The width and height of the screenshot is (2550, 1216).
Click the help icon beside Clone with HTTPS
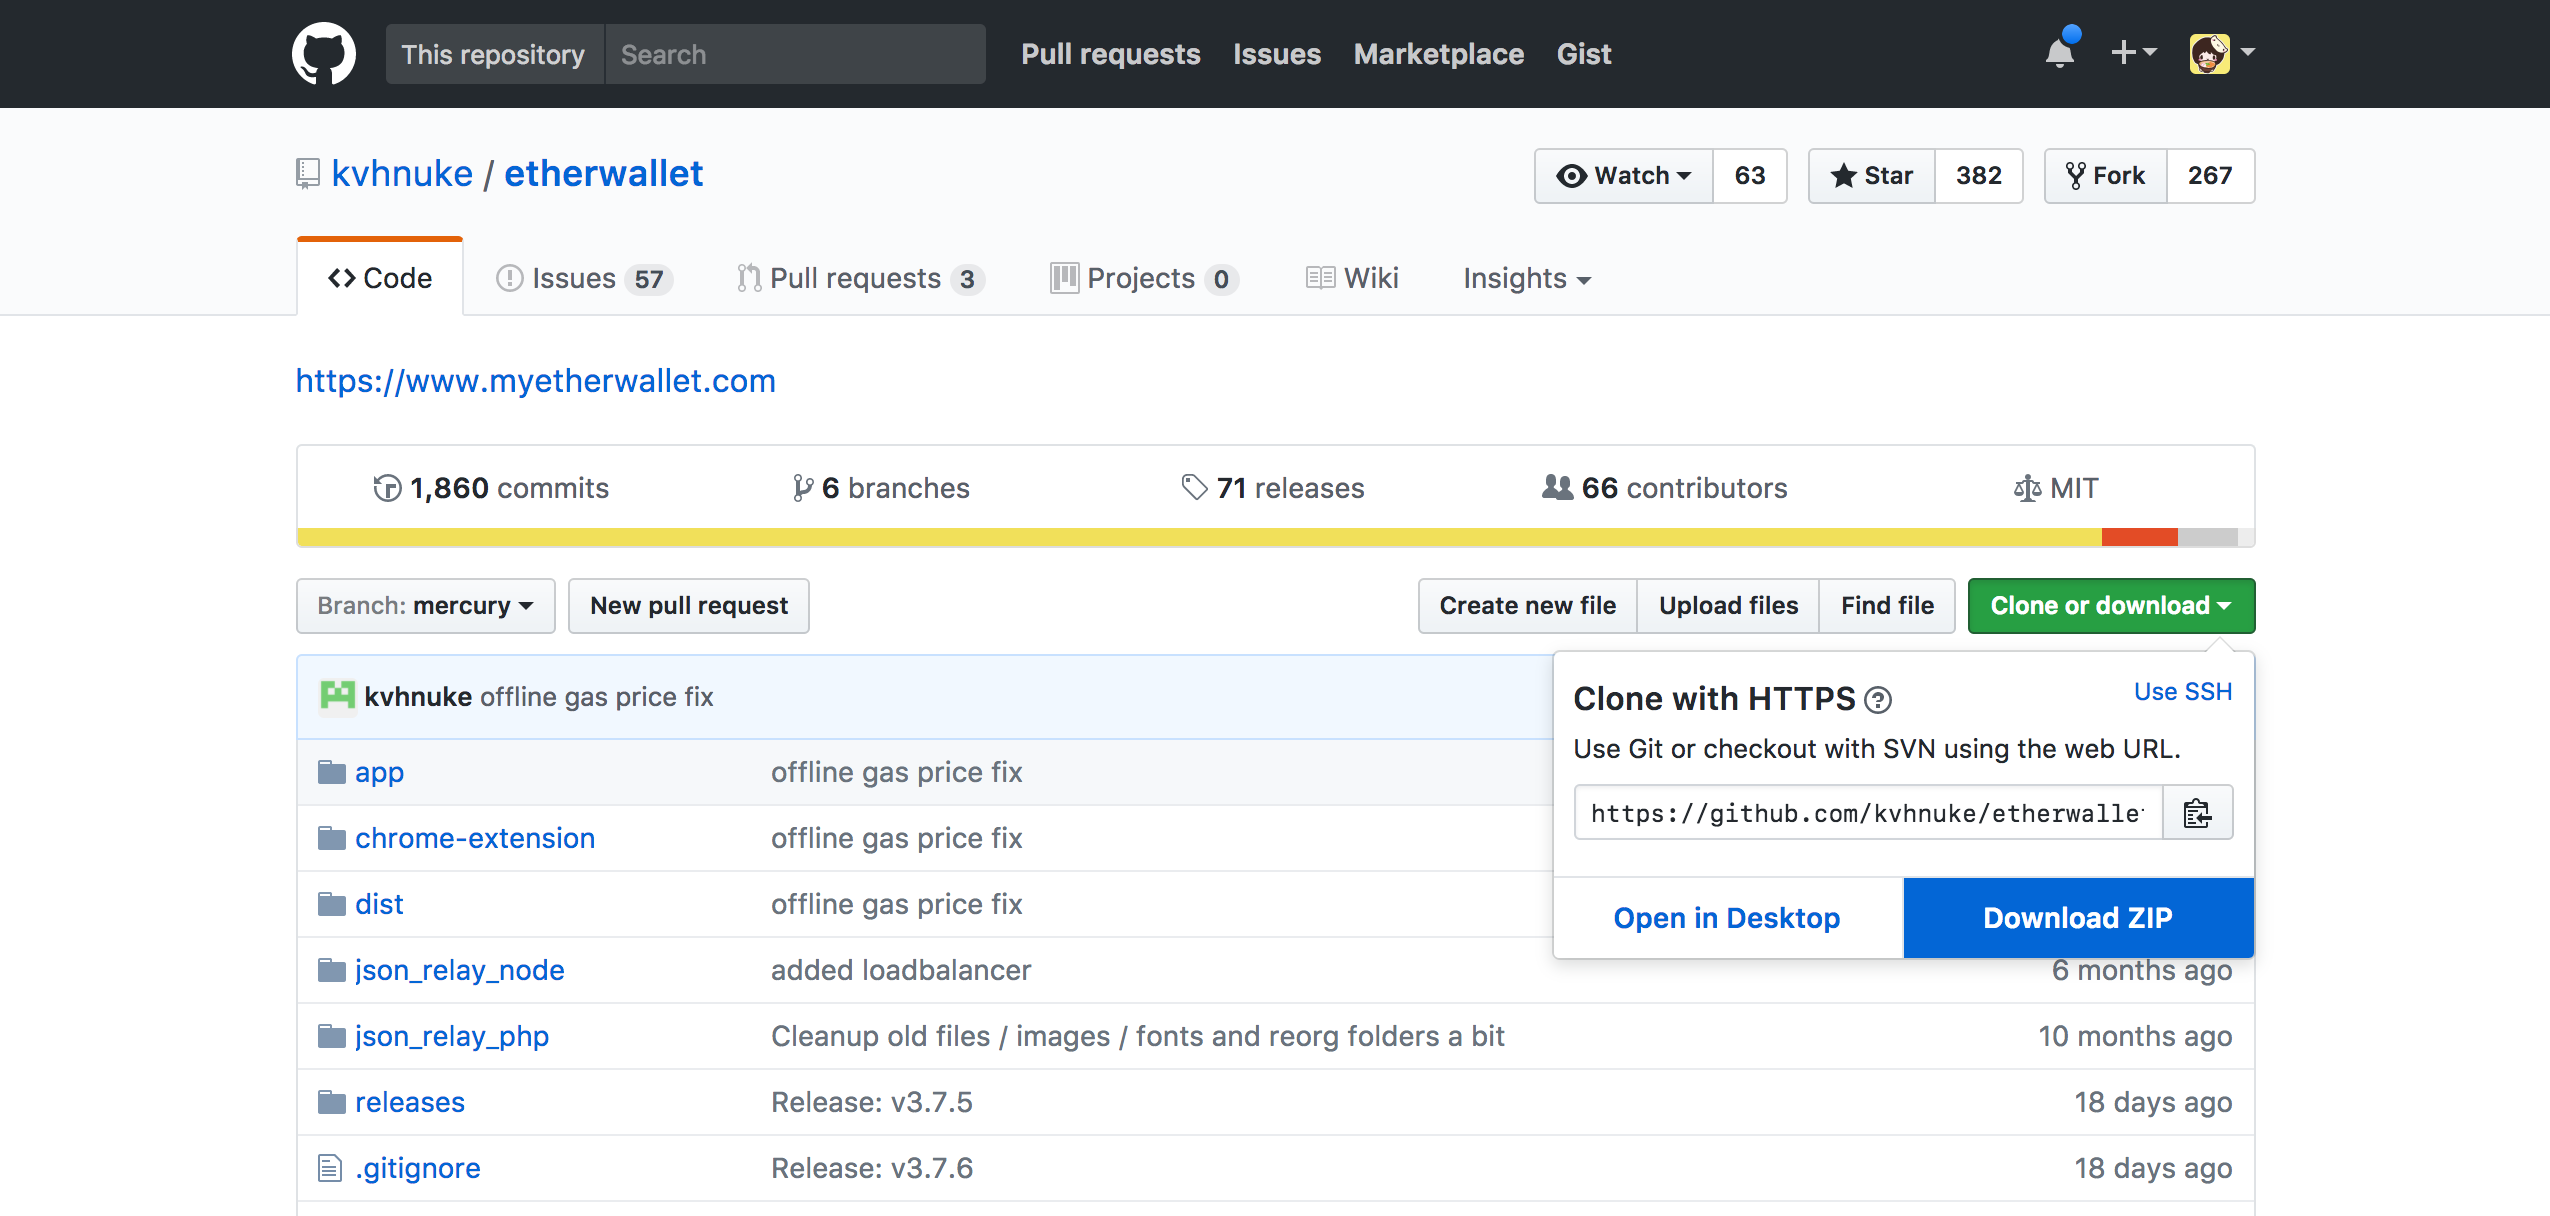tap(1878, 700)
